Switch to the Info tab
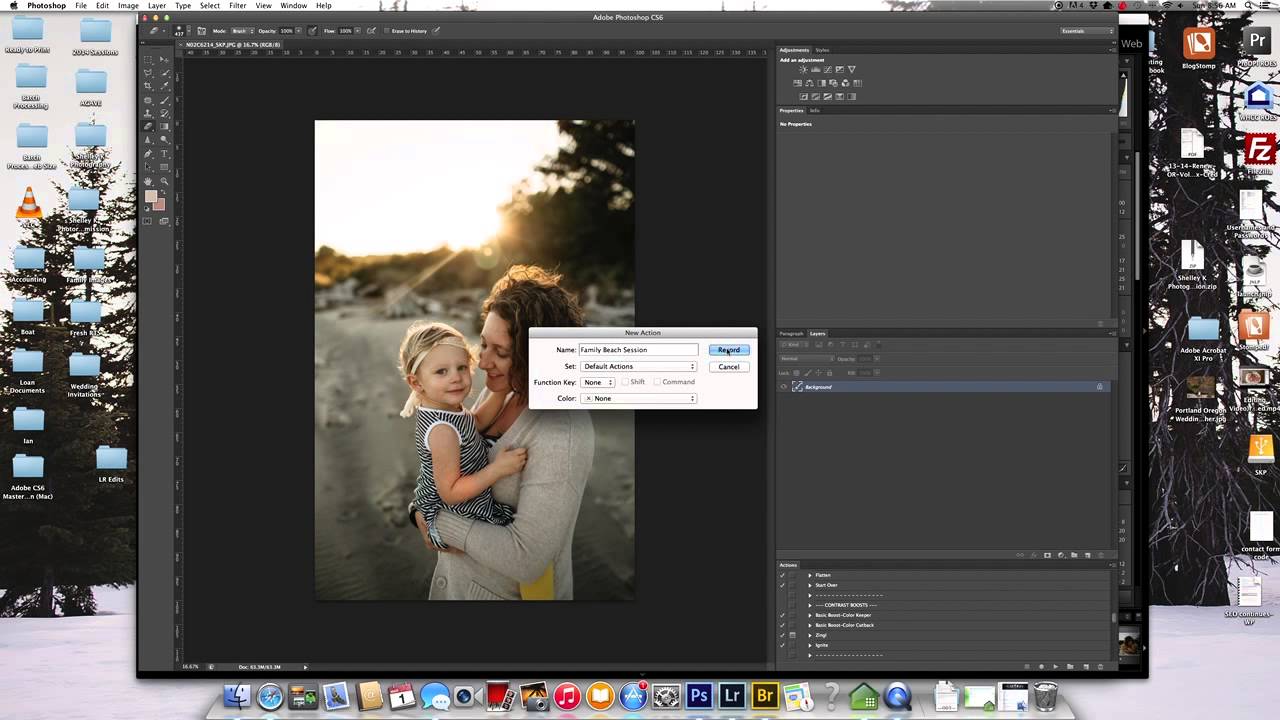1280x720 pixels. pyautogui.click(x=814, y=110)
